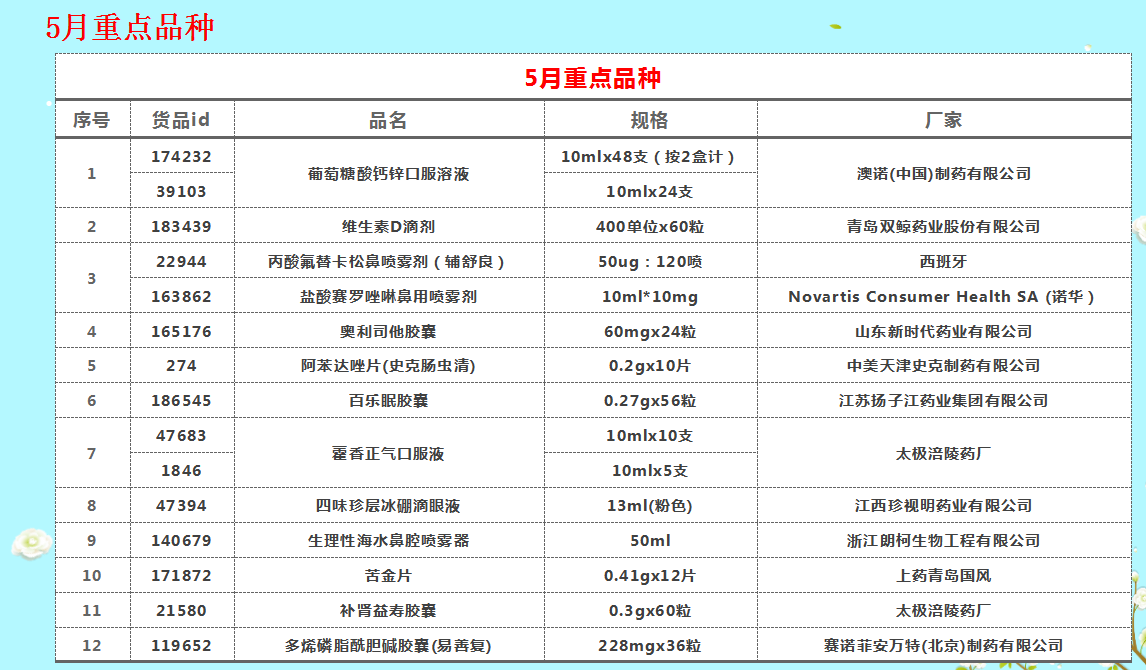Pick spec "0.41gx12片"

click(x=650, y=576)
